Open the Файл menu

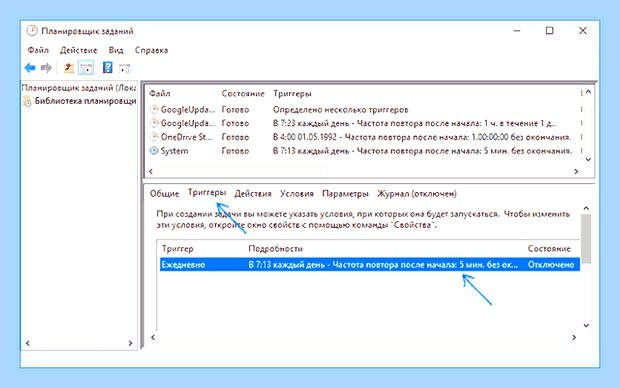click(38, 50)
